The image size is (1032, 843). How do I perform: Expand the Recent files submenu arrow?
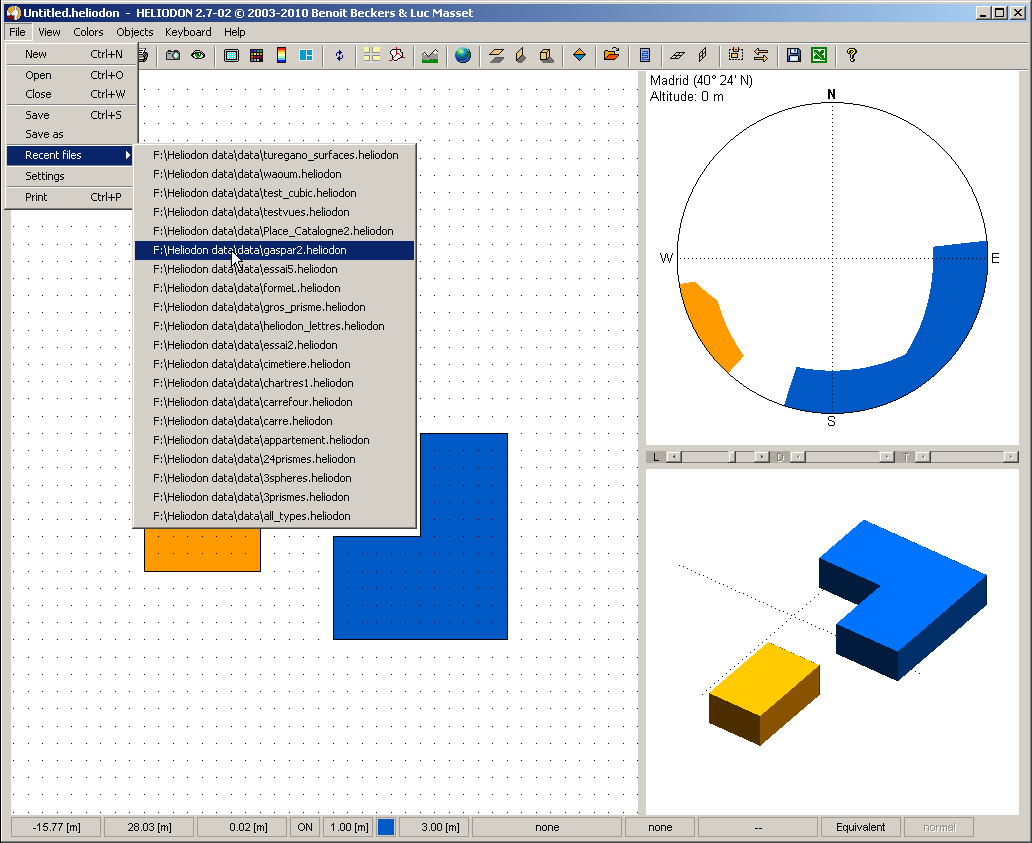click(127, 155)
